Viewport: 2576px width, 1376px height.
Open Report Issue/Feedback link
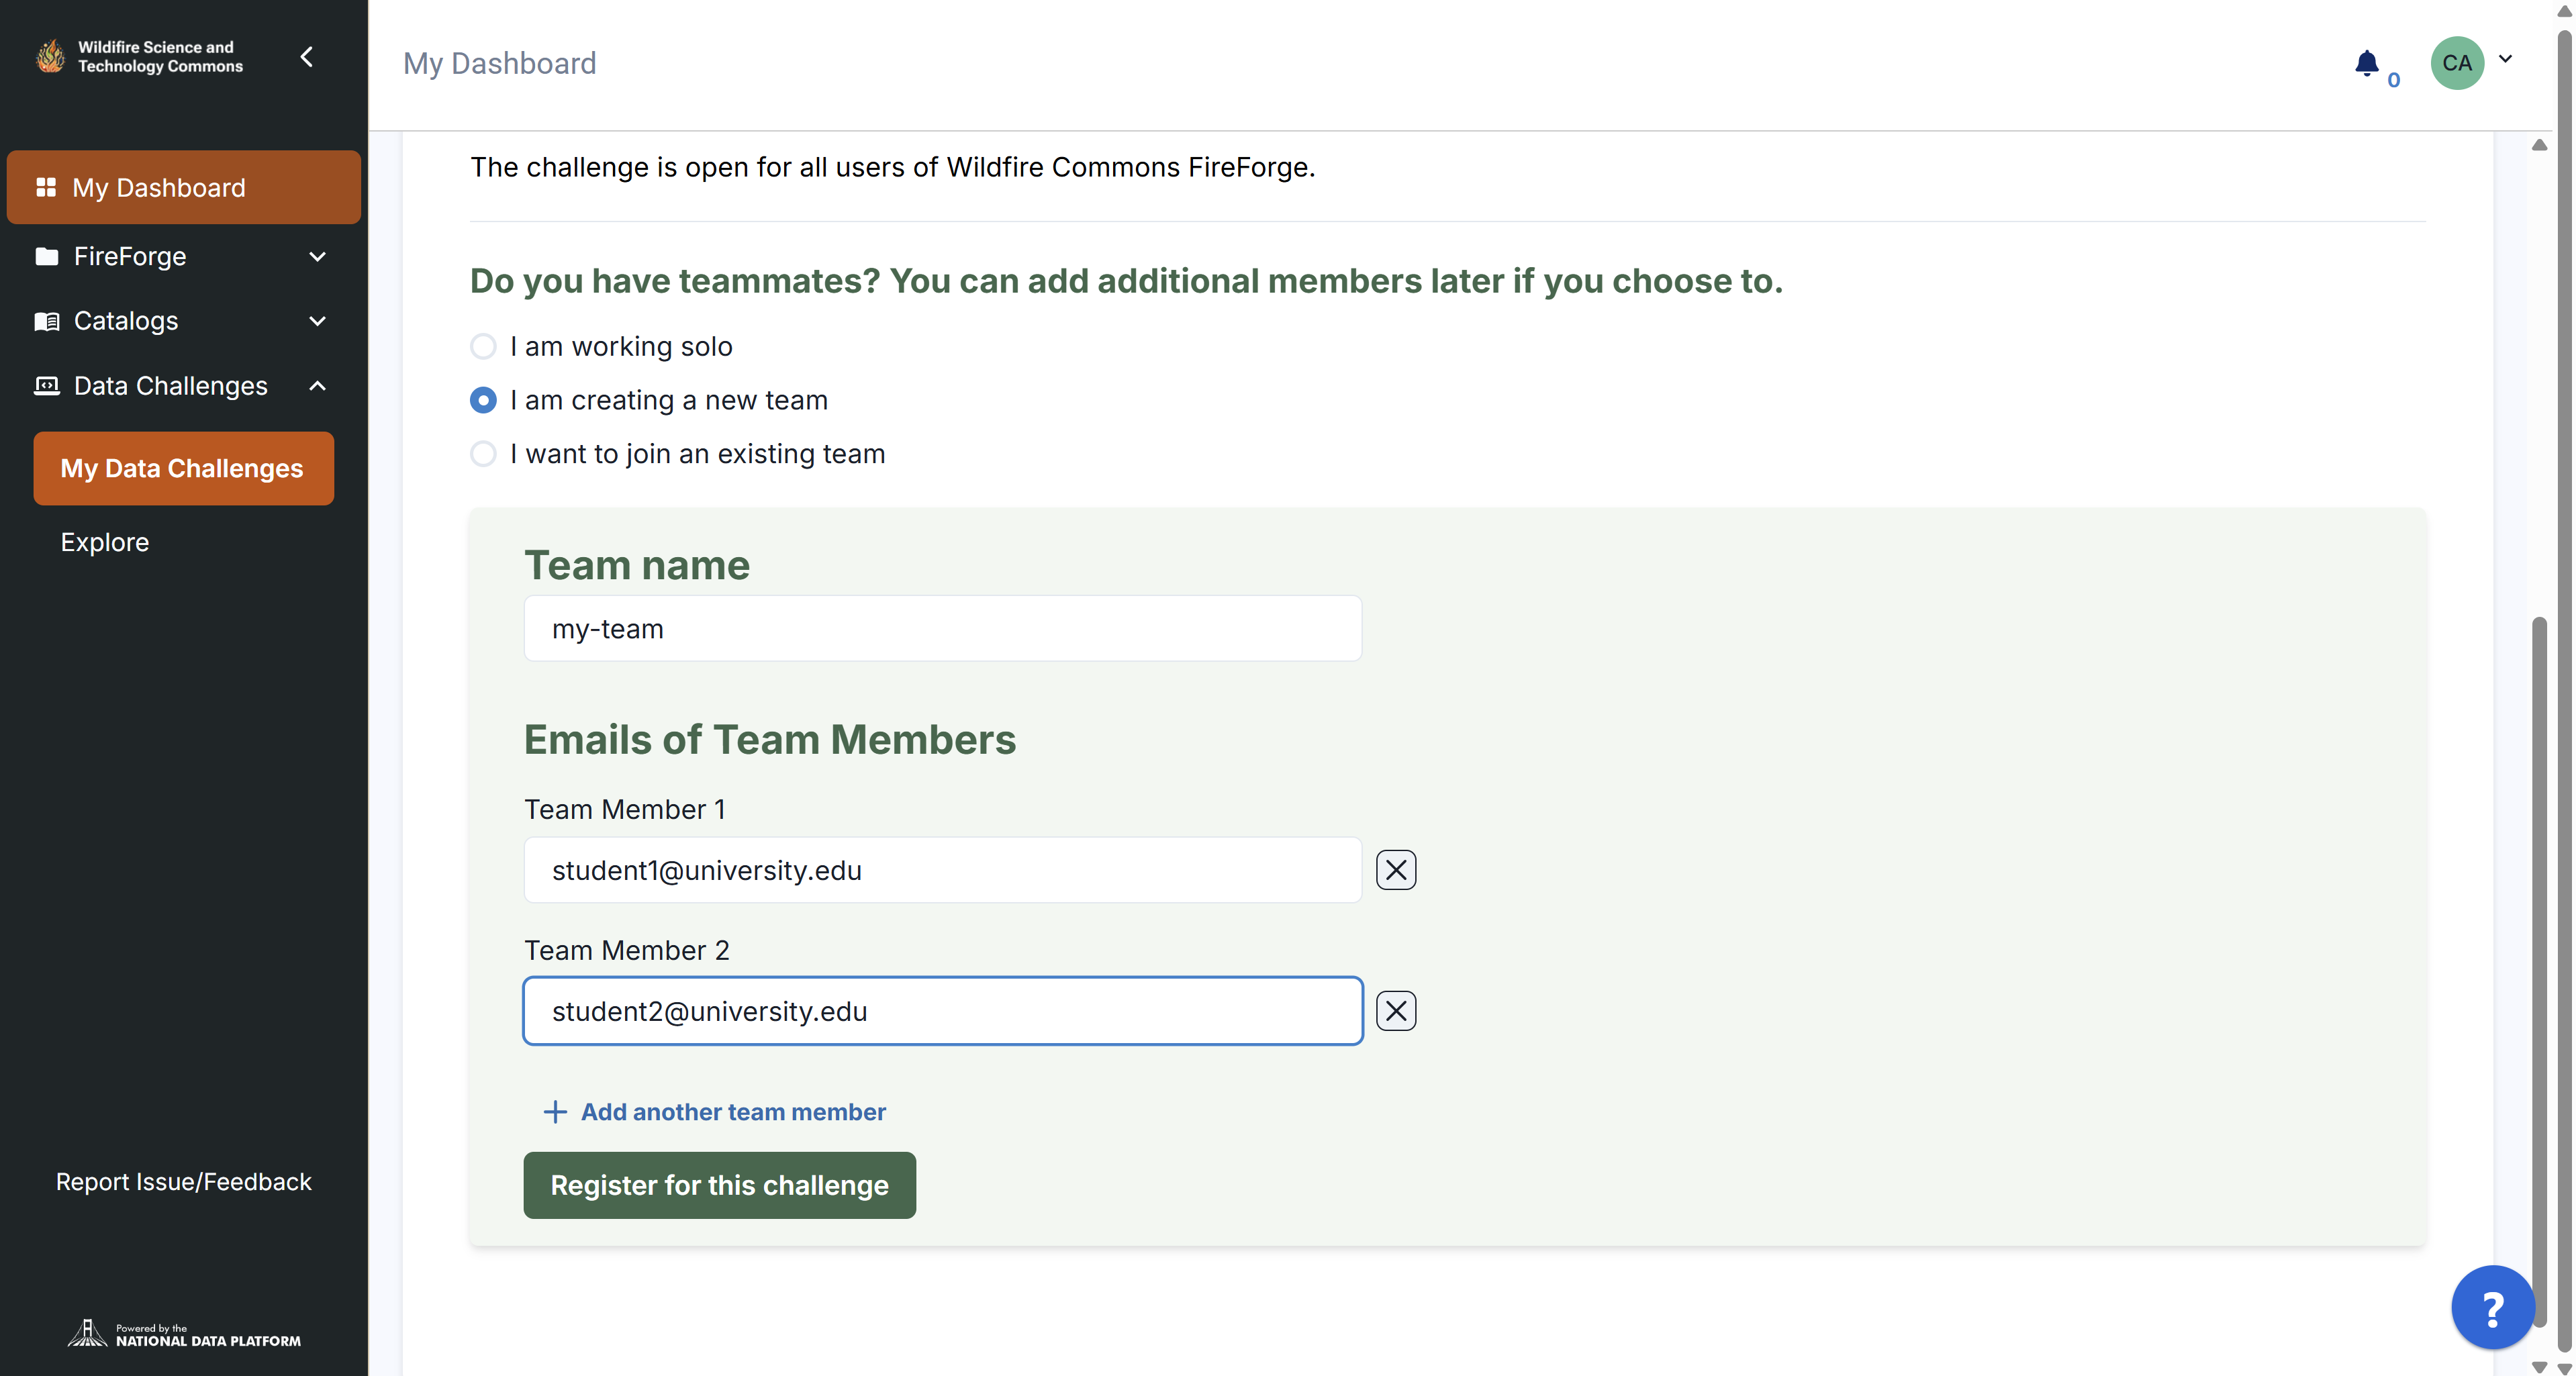coord(183,1182)
